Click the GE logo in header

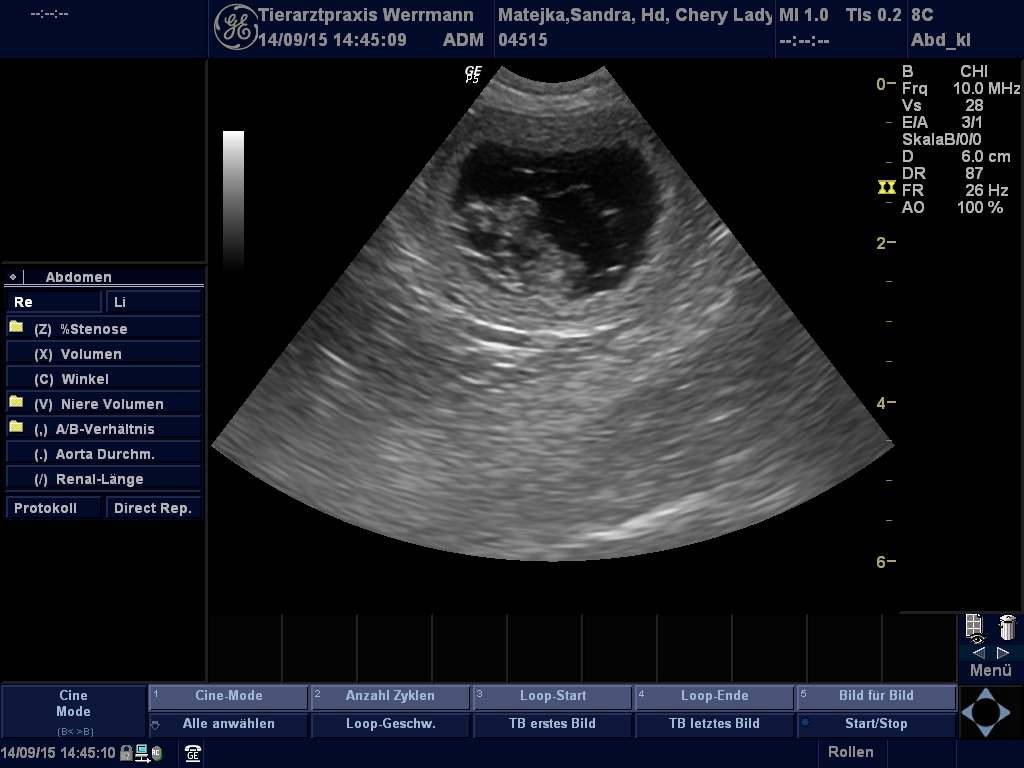click(235, 27)
